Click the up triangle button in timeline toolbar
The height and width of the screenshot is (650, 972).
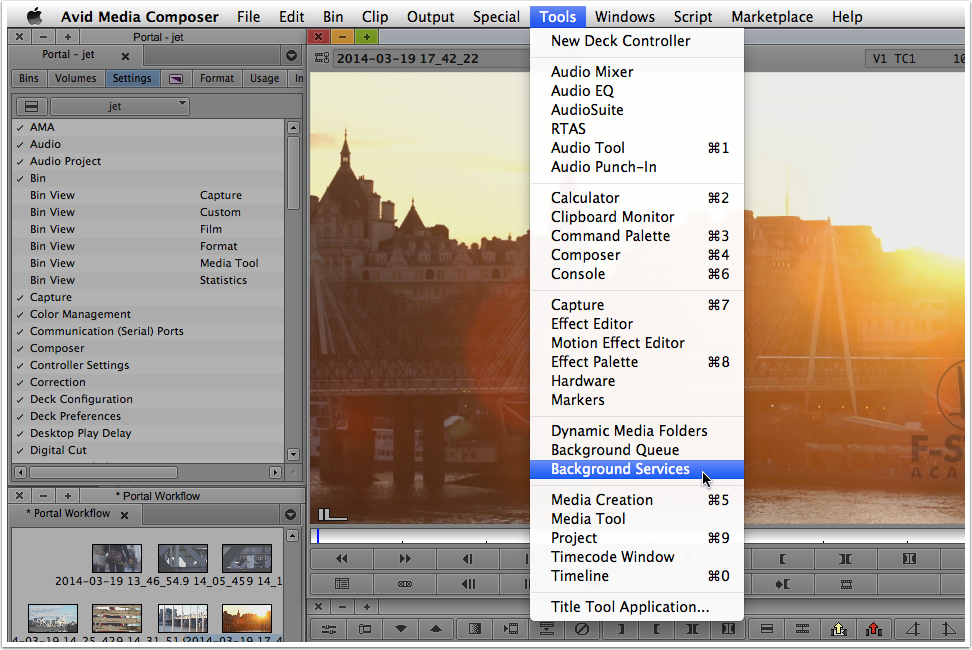(x=436, y=629)
